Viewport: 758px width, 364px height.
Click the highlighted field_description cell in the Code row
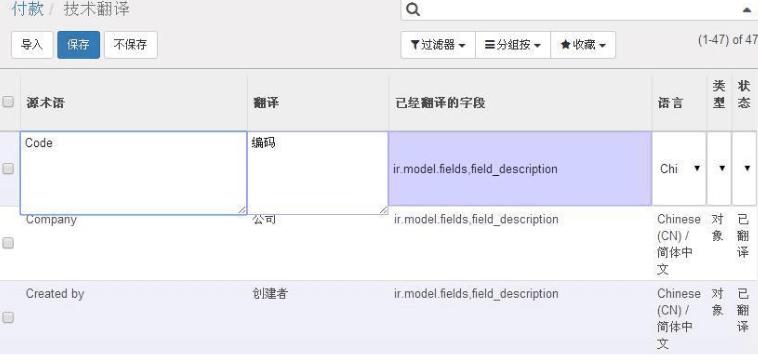[x=520, y=169]
